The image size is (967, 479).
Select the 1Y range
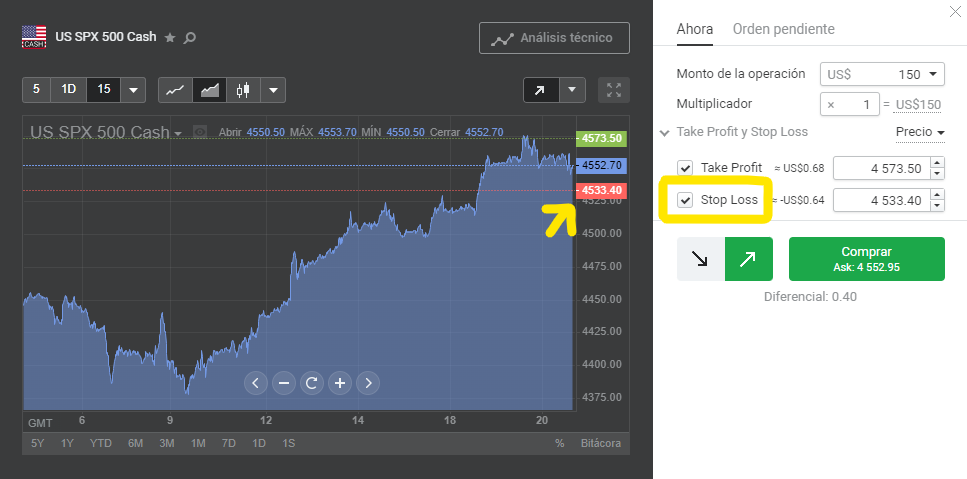(67, 443)
